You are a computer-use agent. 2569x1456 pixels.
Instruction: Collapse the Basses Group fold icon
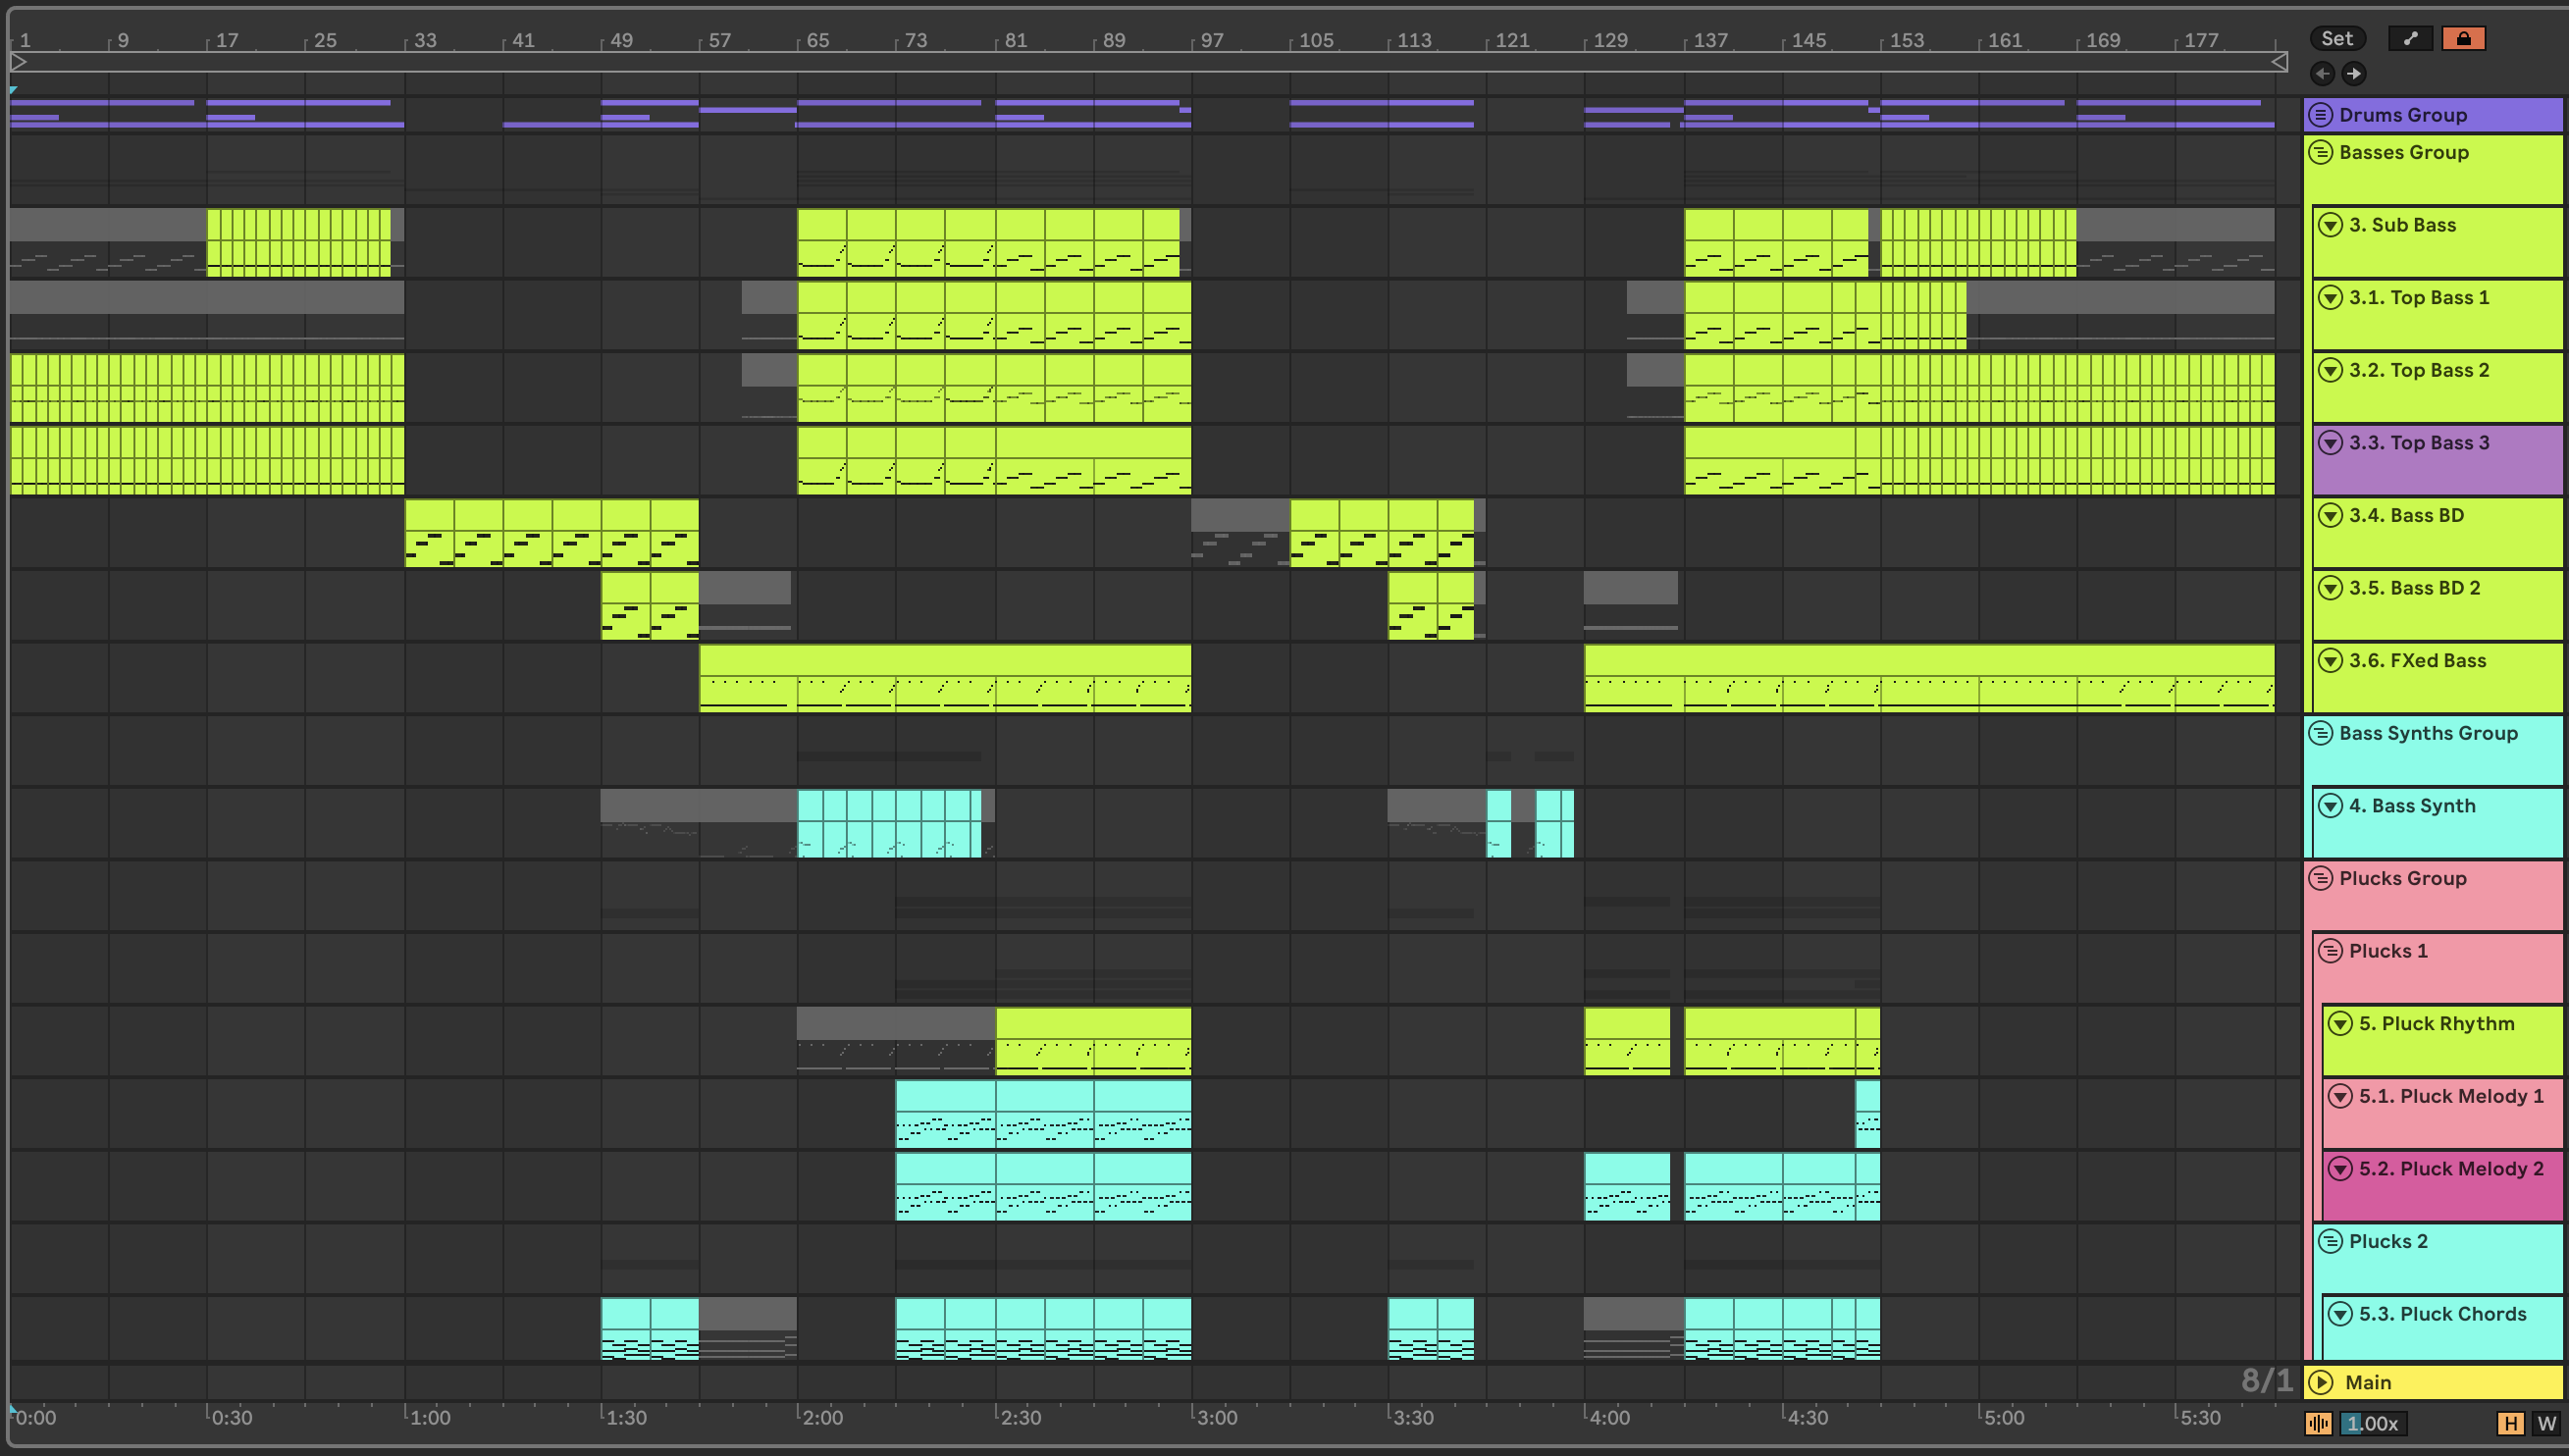point(2320,152)
